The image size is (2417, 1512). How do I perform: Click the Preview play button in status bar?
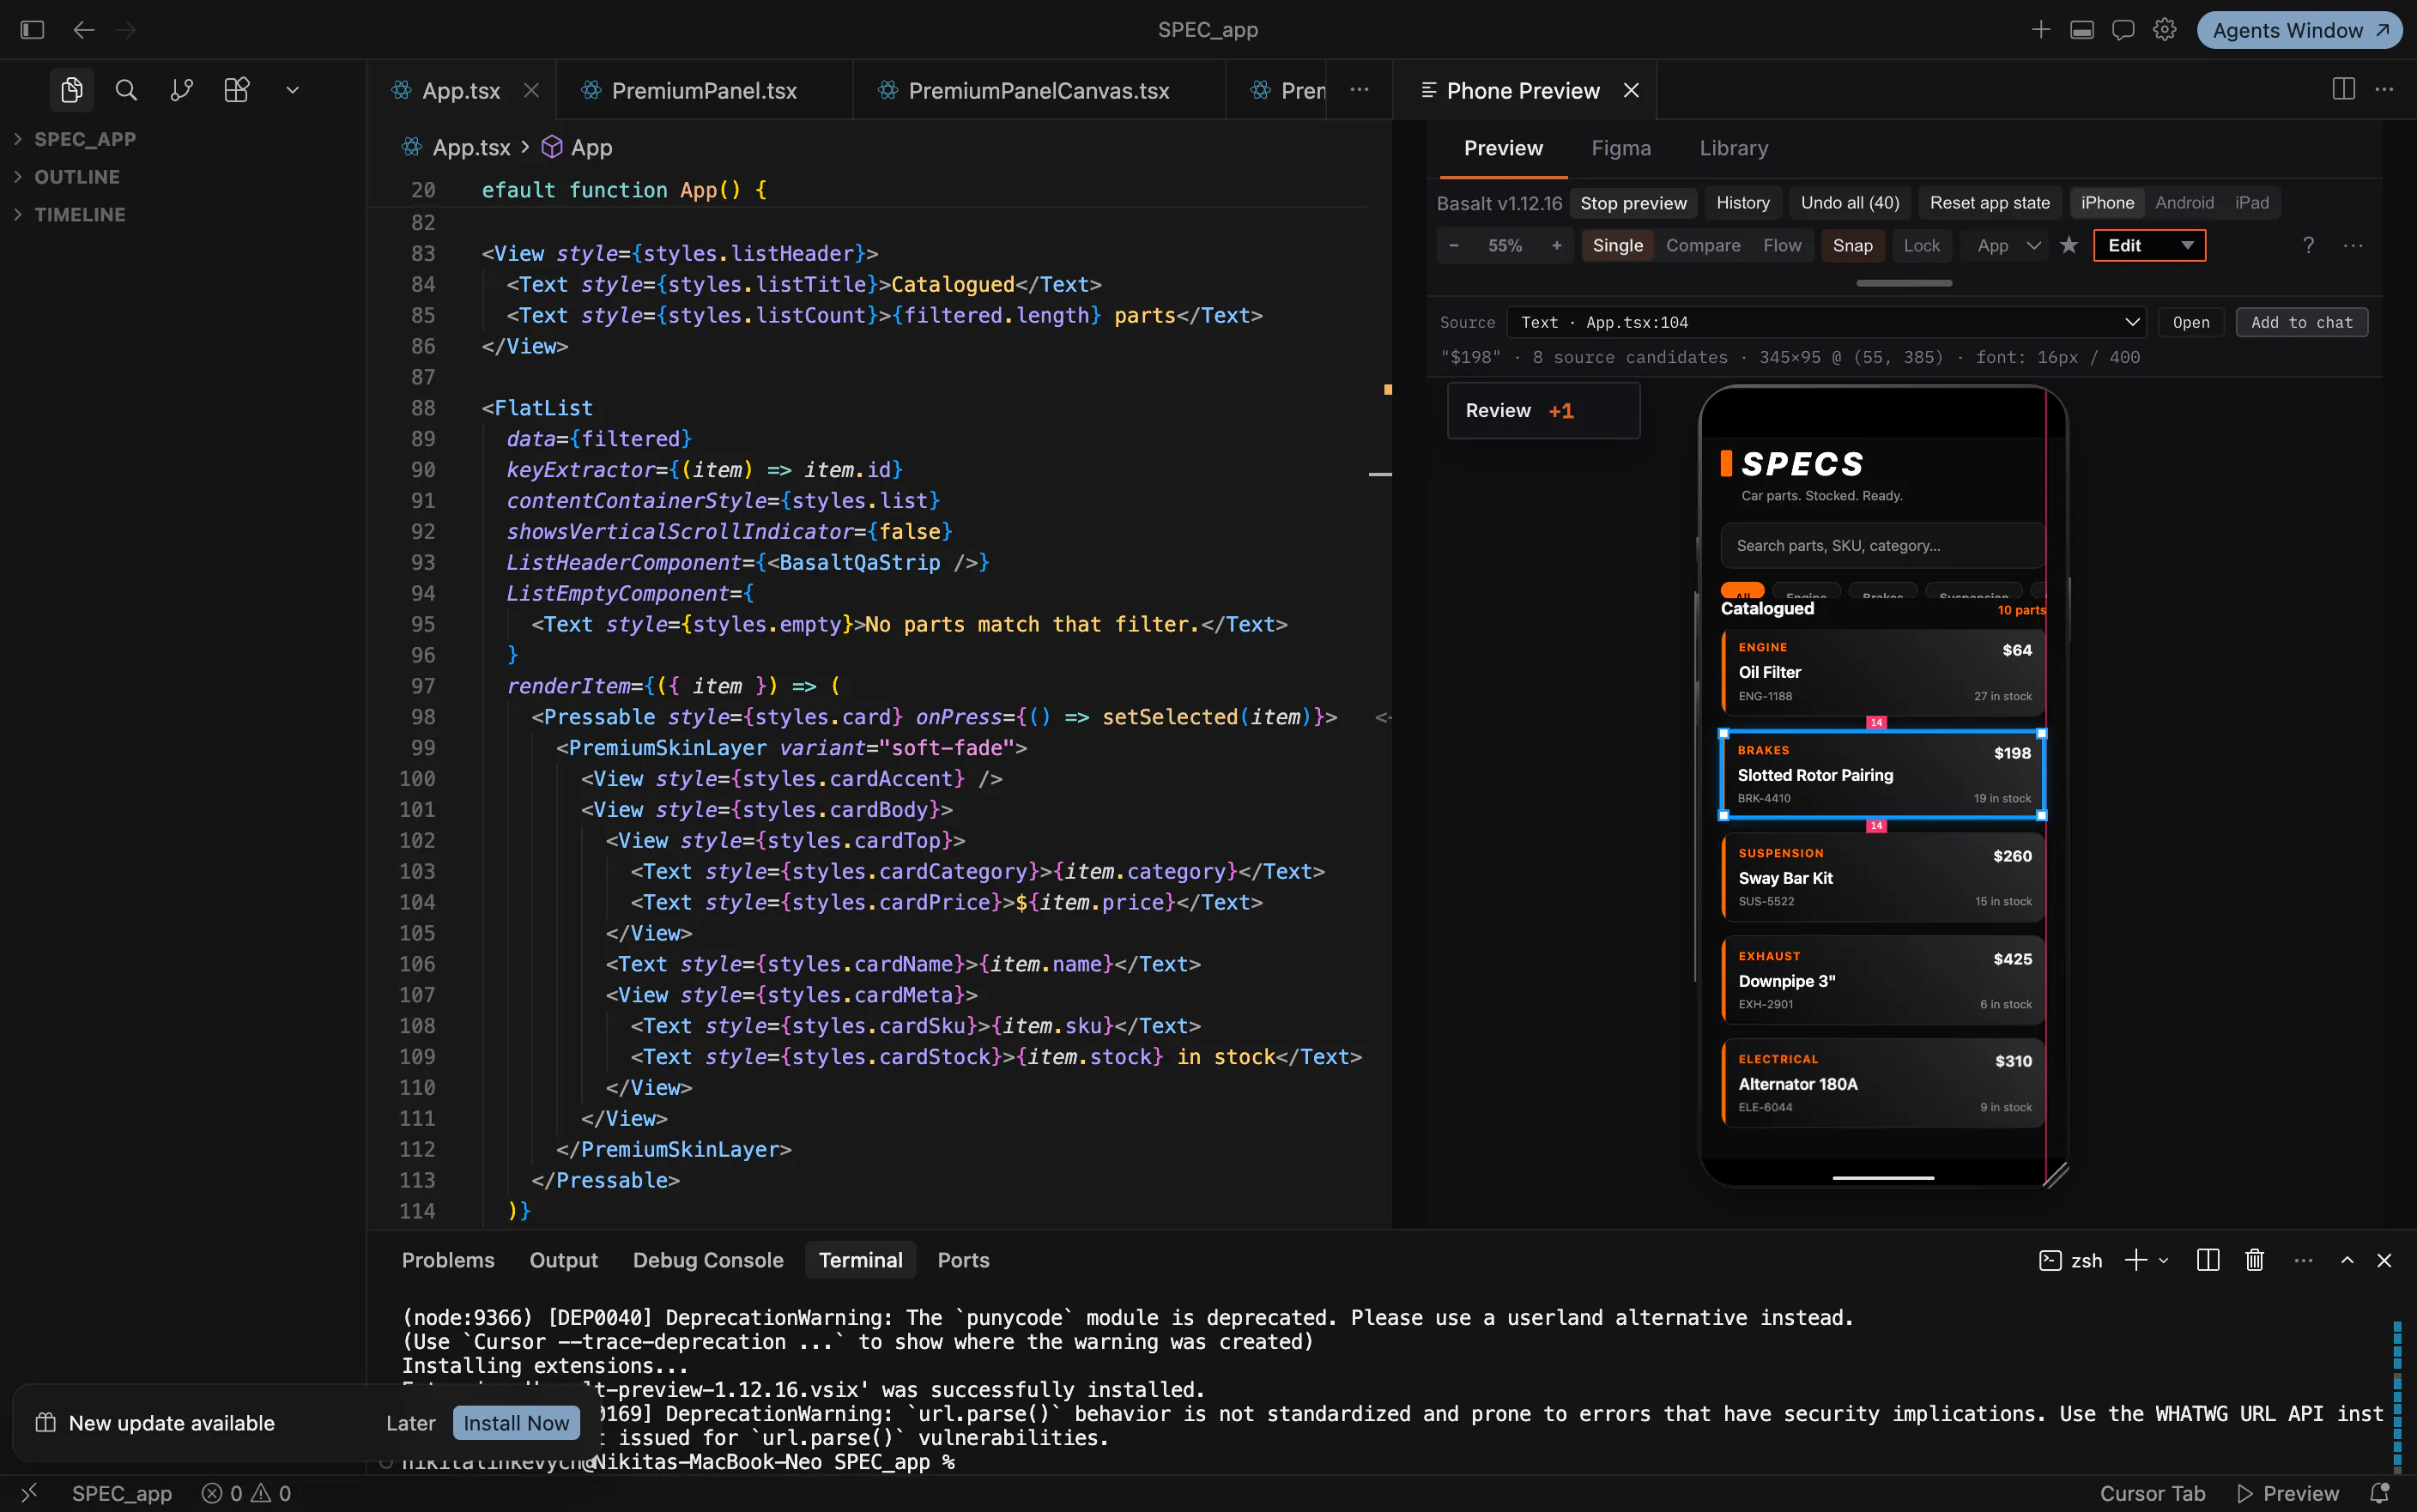tap(2288, 1494)
